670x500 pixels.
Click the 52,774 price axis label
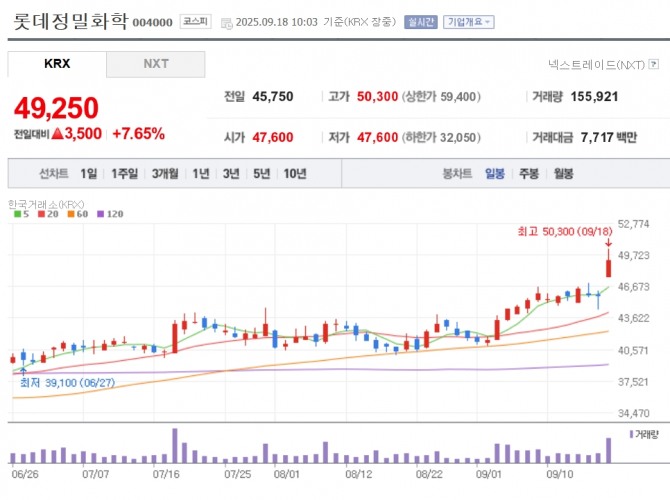click(633, 224)
